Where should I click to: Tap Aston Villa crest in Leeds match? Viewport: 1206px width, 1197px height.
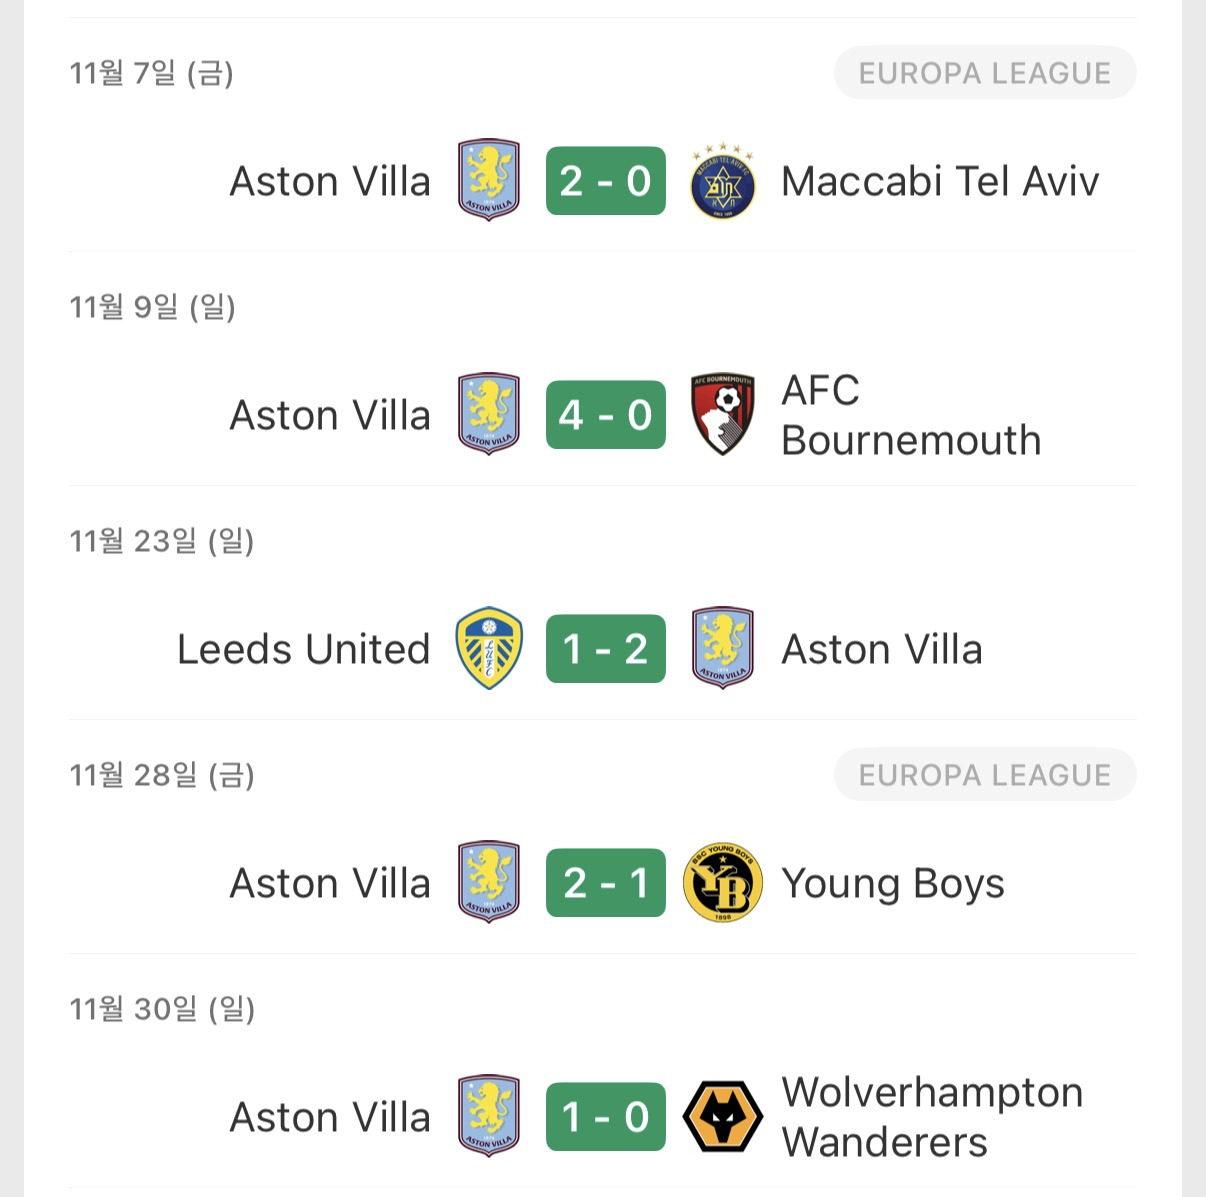point(722,648)
